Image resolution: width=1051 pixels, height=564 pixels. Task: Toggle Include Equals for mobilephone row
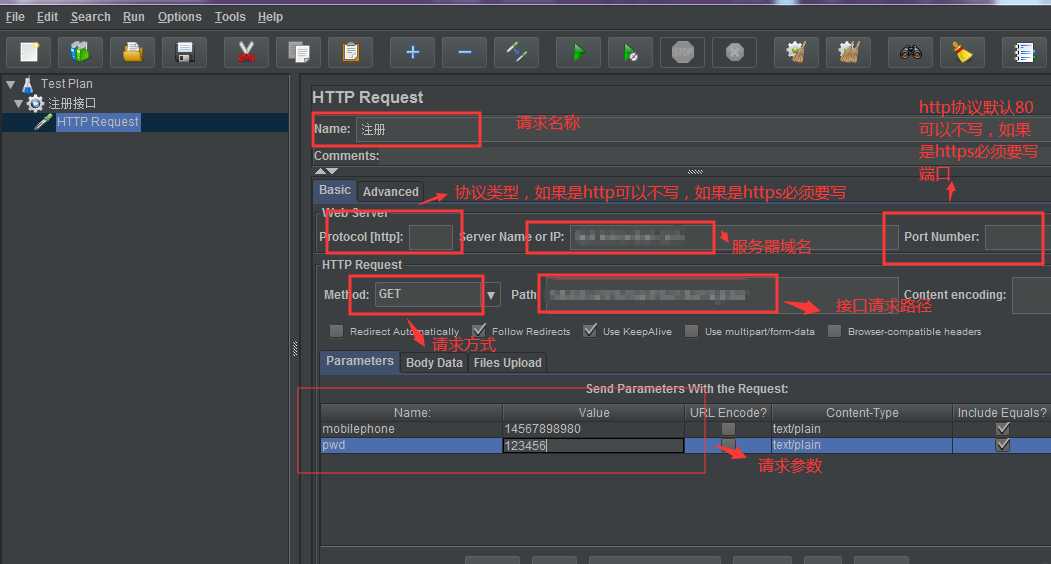1003,429
